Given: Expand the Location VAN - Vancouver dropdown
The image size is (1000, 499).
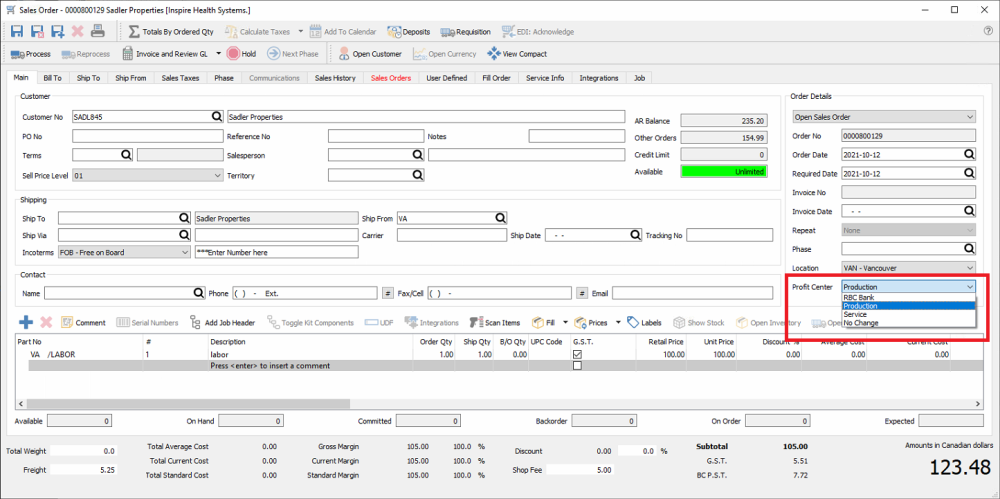Looking at the screenshot, I should pos(968,268).
